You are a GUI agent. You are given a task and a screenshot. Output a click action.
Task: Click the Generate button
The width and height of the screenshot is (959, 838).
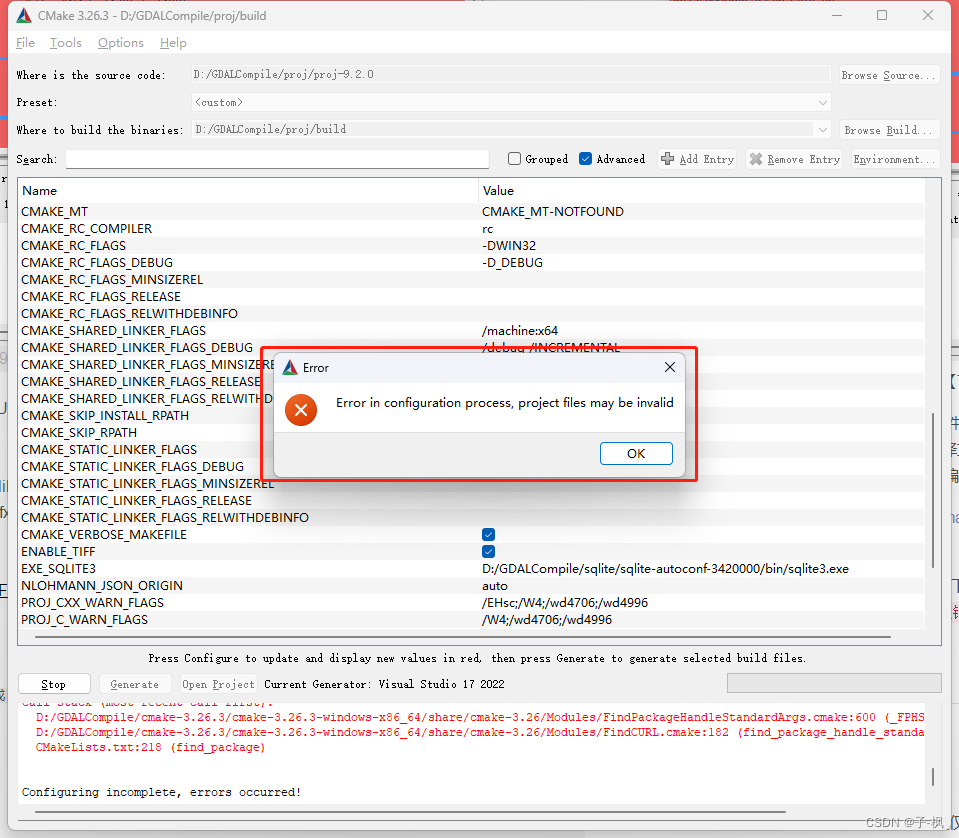(134, 684)
